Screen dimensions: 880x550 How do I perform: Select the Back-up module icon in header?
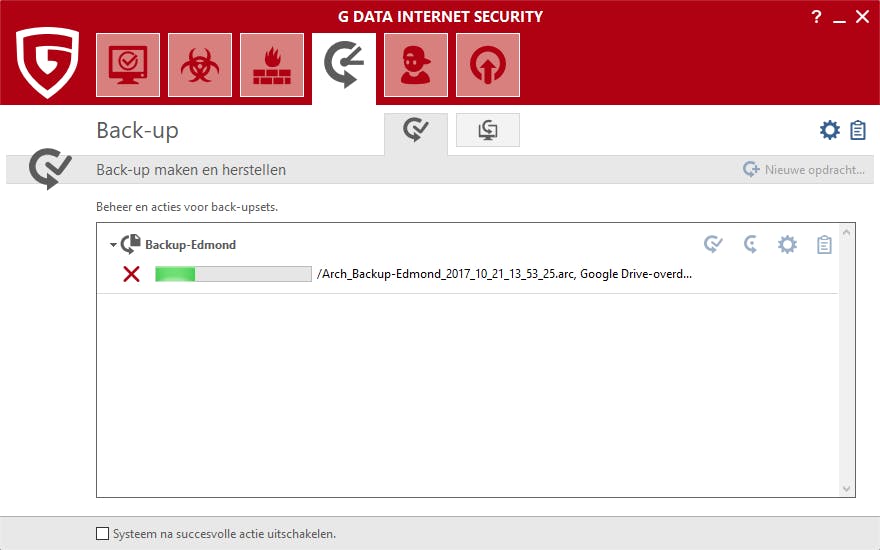pyautogui.click(x=344, y=65)
